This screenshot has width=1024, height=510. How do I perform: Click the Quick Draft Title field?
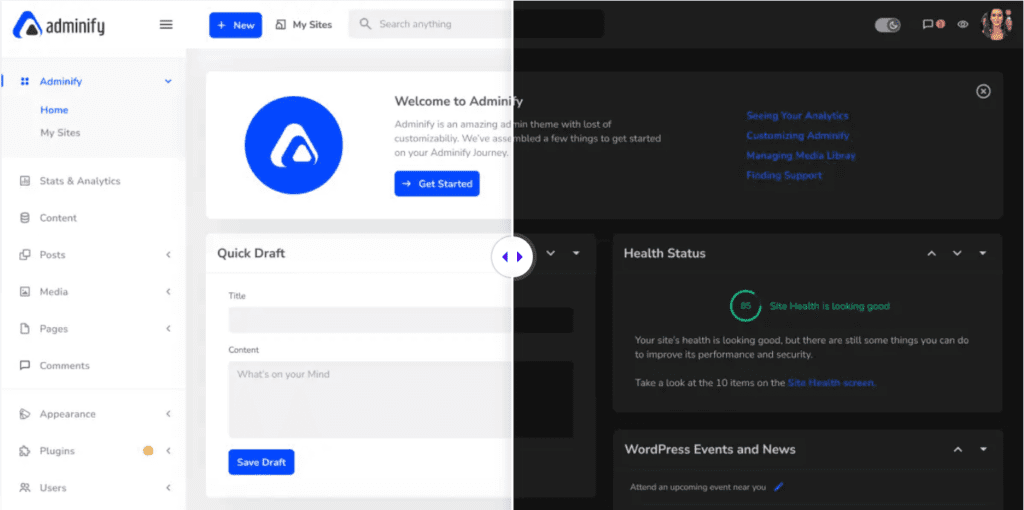(x=401, y=321)
